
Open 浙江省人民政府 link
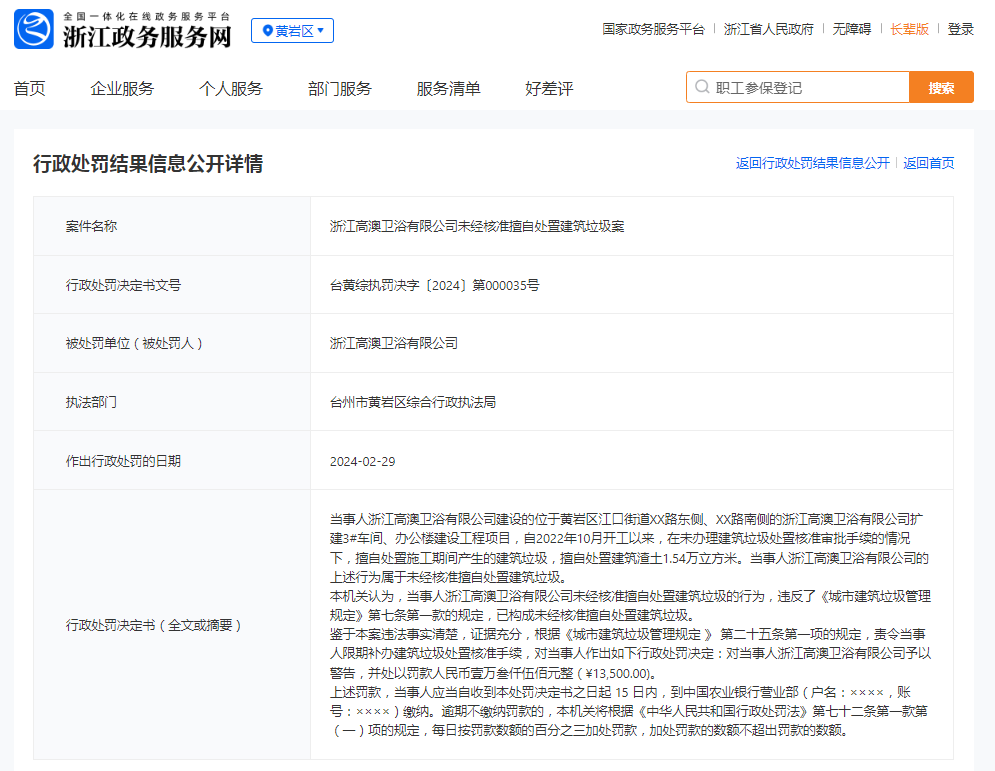[x=768, y=29]
